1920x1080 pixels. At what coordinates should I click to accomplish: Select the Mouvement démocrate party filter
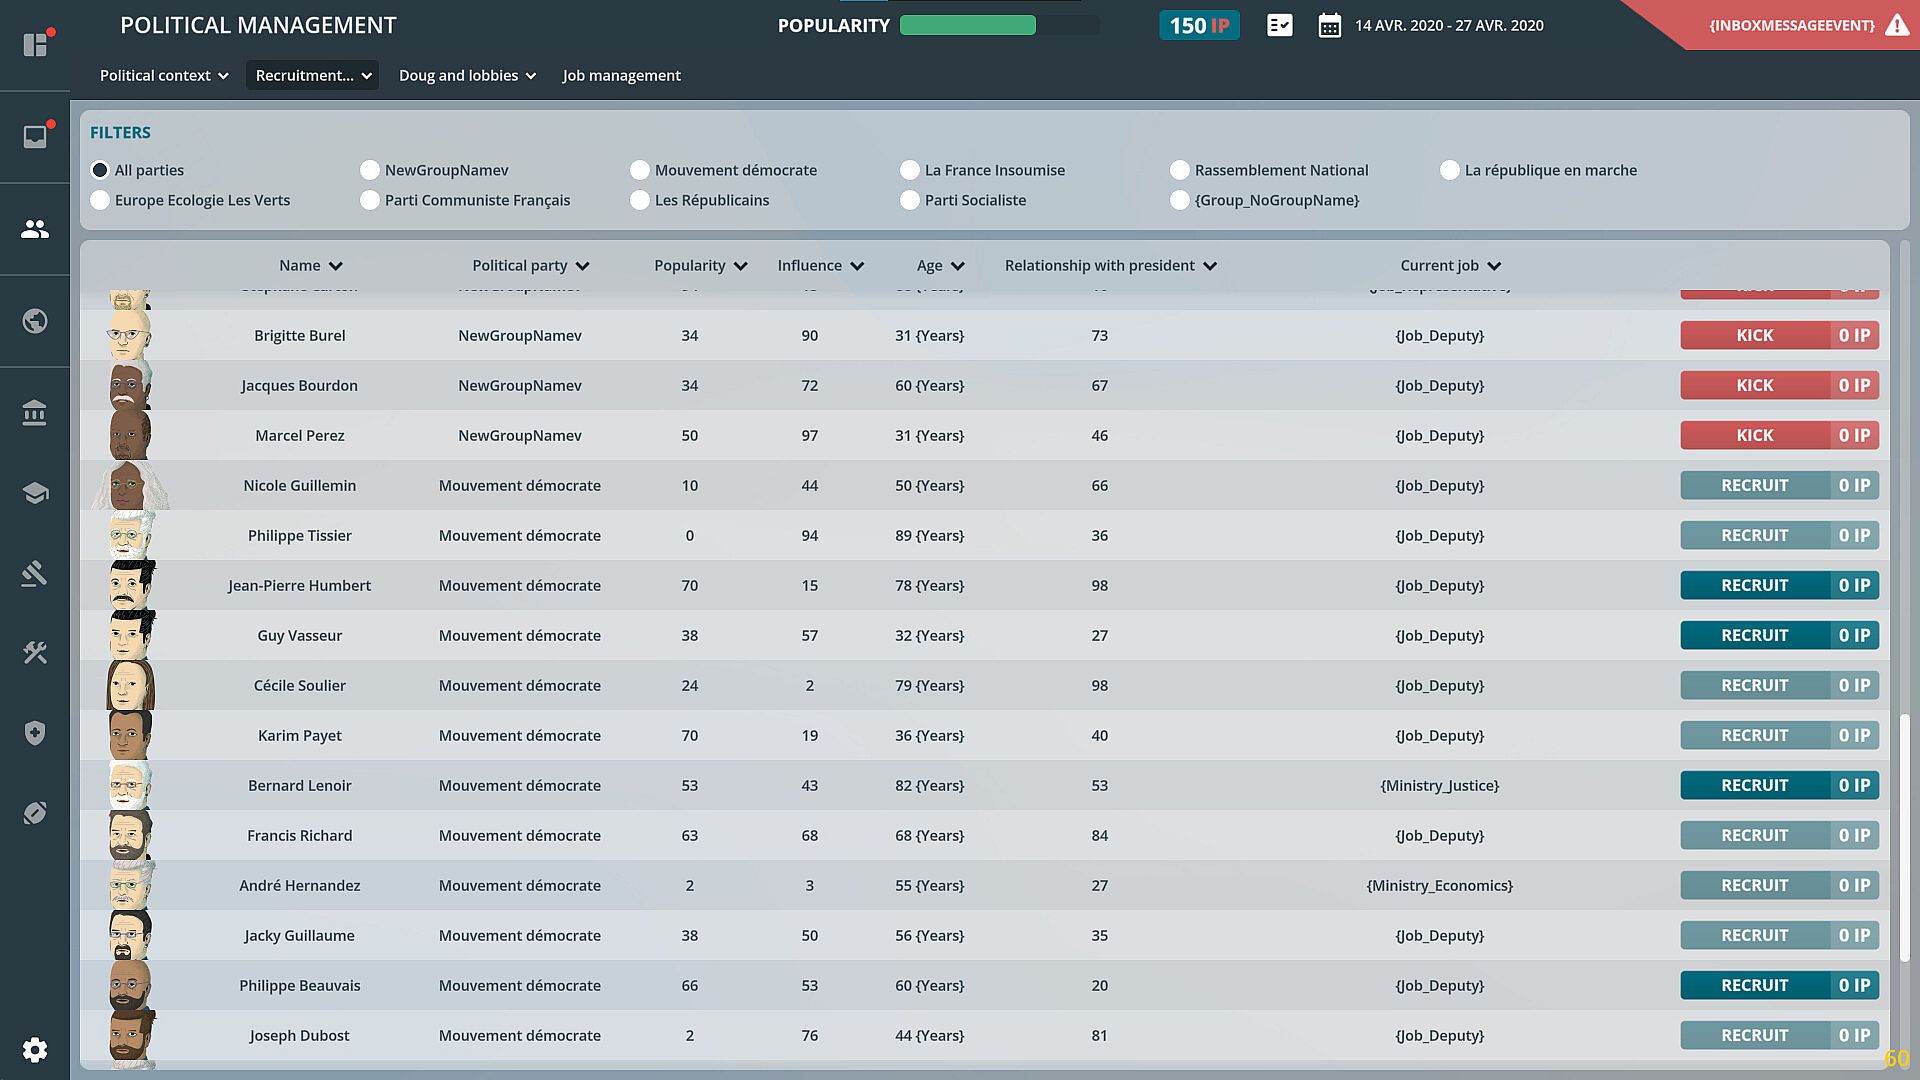[x=640, y=170]
